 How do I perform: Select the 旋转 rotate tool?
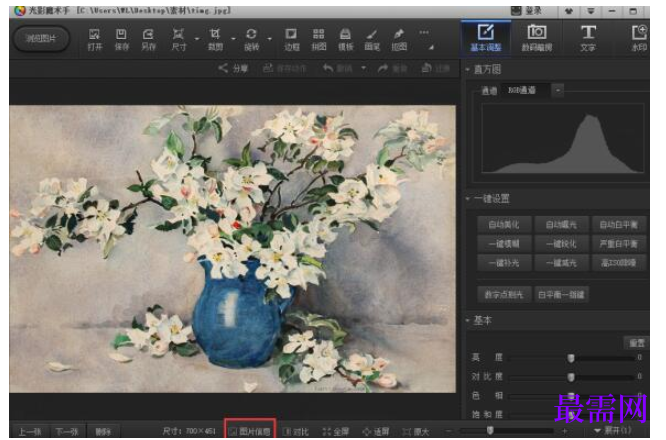tap(251, 40)
